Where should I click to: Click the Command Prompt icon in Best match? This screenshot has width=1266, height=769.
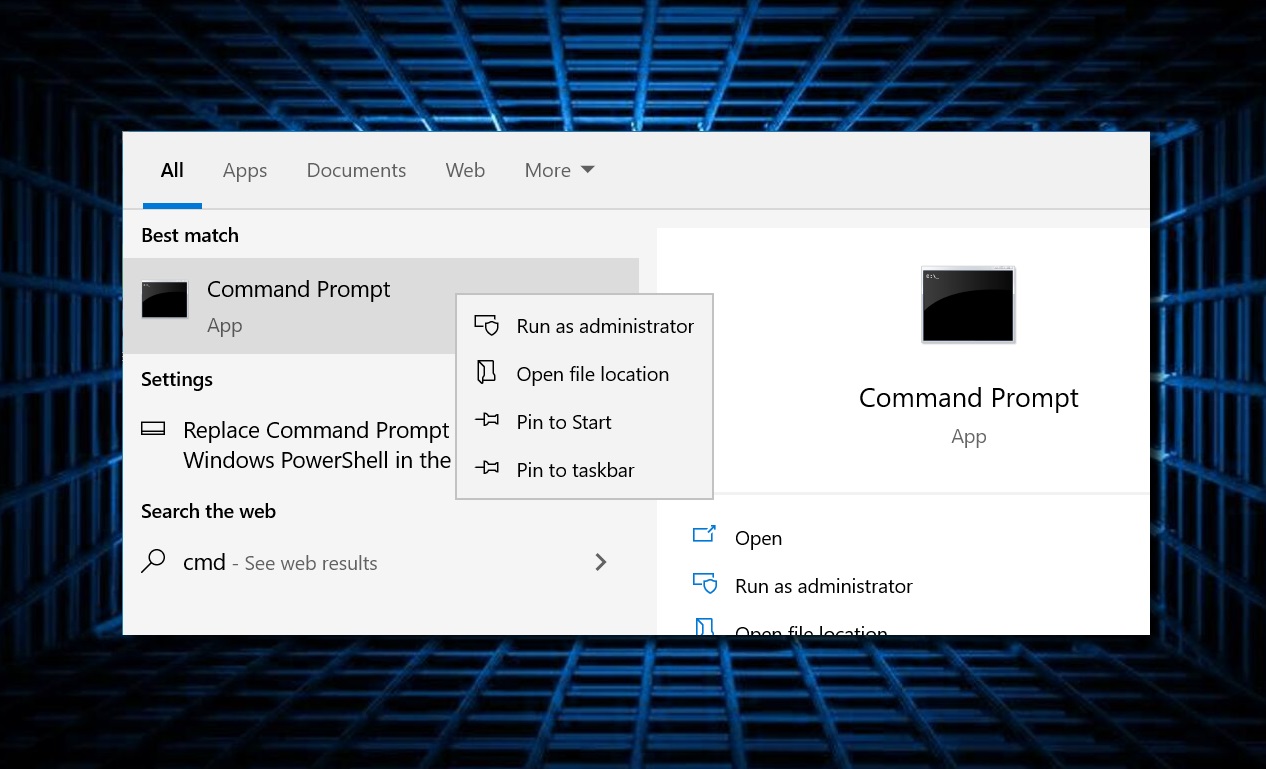(x=165, y=300)
